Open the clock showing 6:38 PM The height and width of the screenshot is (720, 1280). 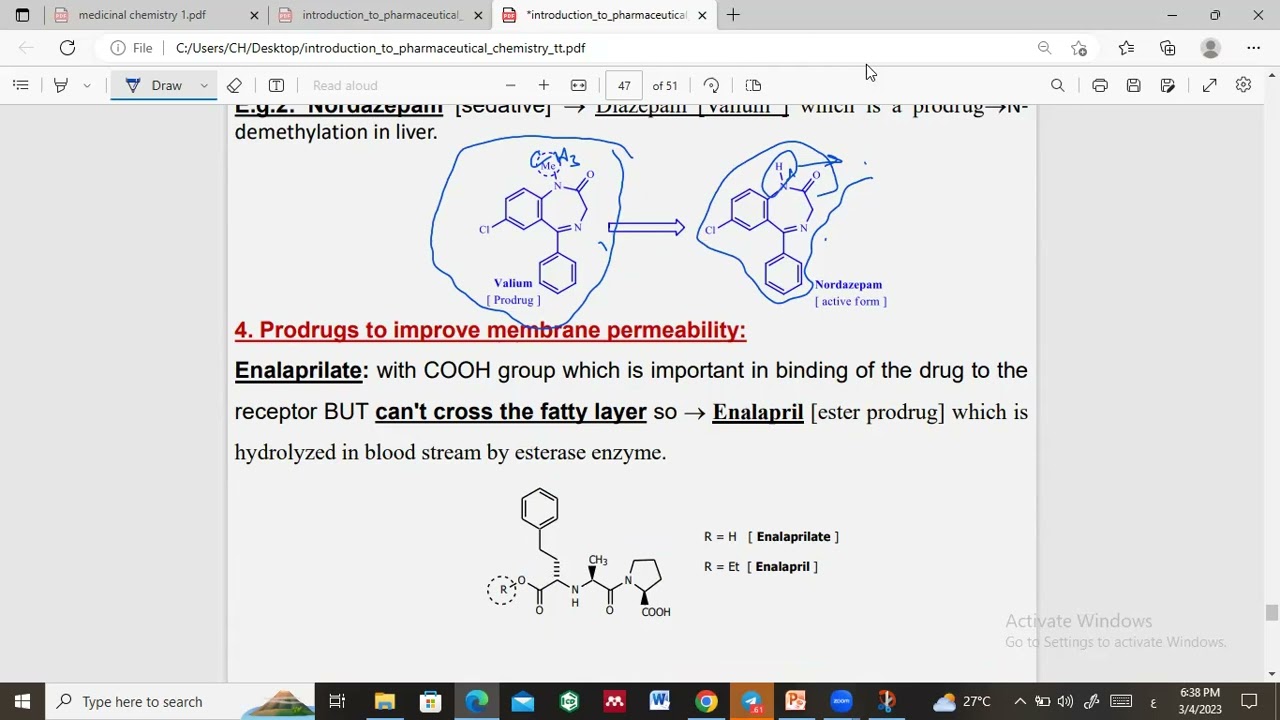pos(1200,701)
